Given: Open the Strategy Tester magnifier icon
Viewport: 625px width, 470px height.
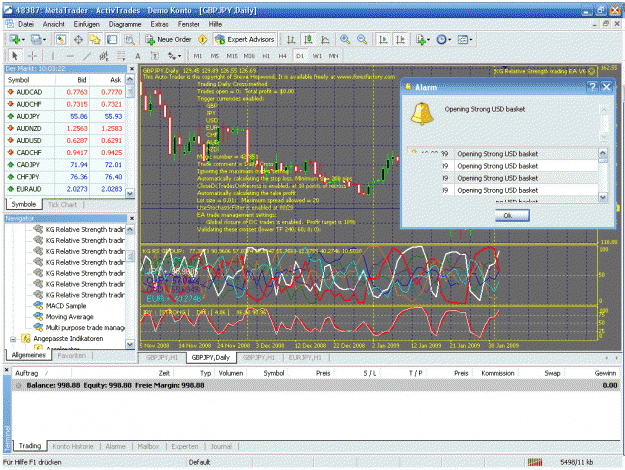Looking at the screenshot, I should click(x=129, y=39).
